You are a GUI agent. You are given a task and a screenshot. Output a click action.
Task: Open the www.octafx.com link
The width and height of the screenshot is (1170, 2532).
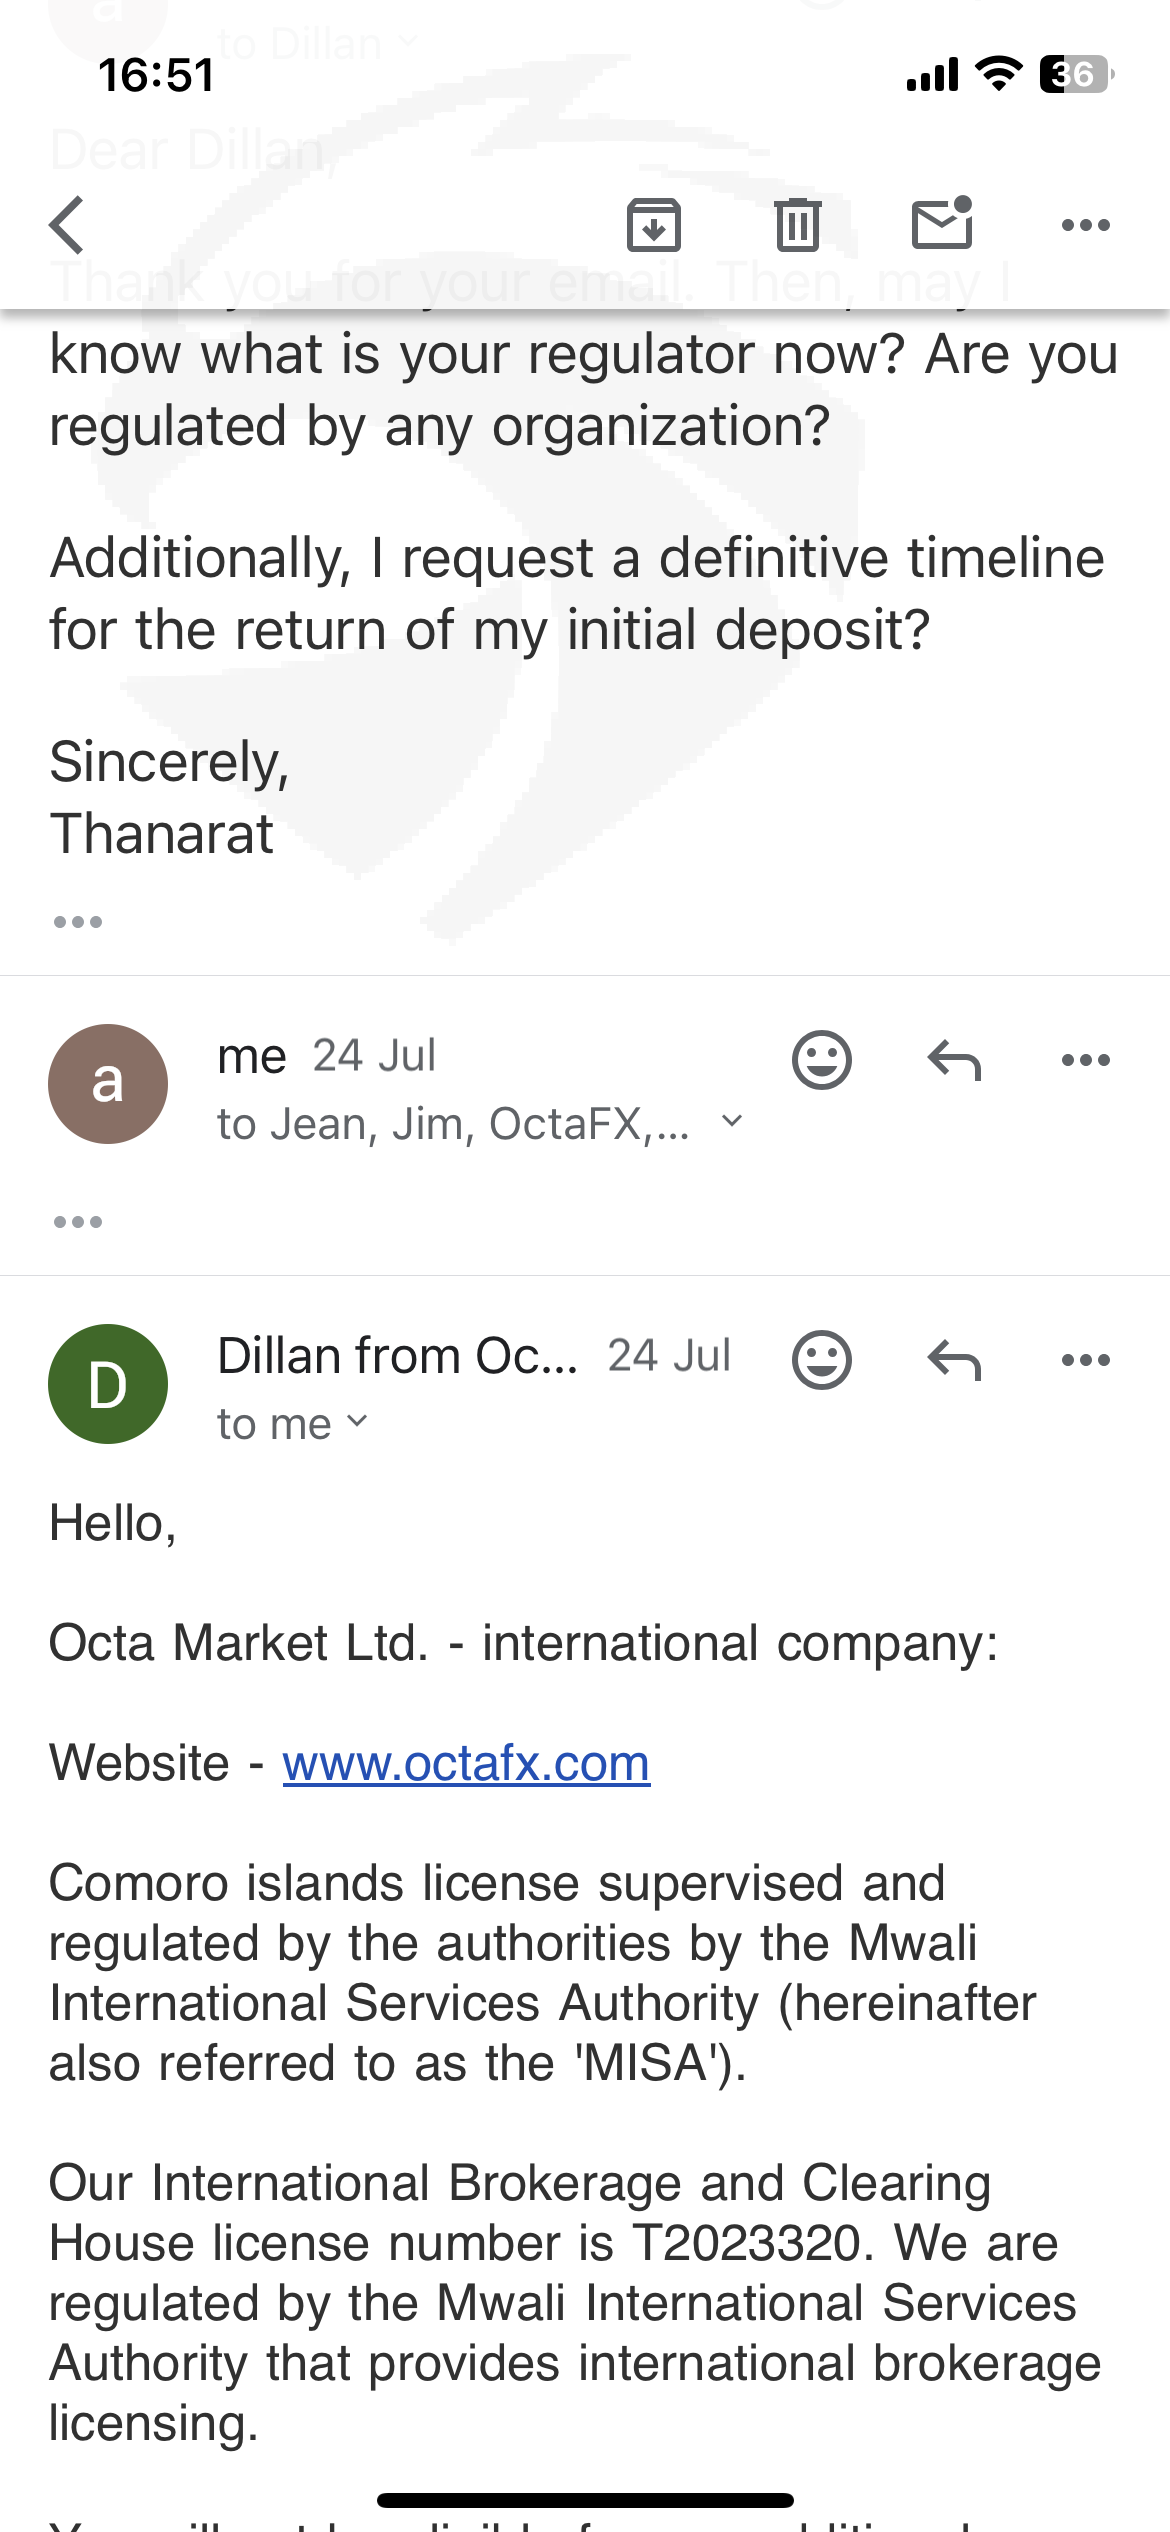point(466,1764)
